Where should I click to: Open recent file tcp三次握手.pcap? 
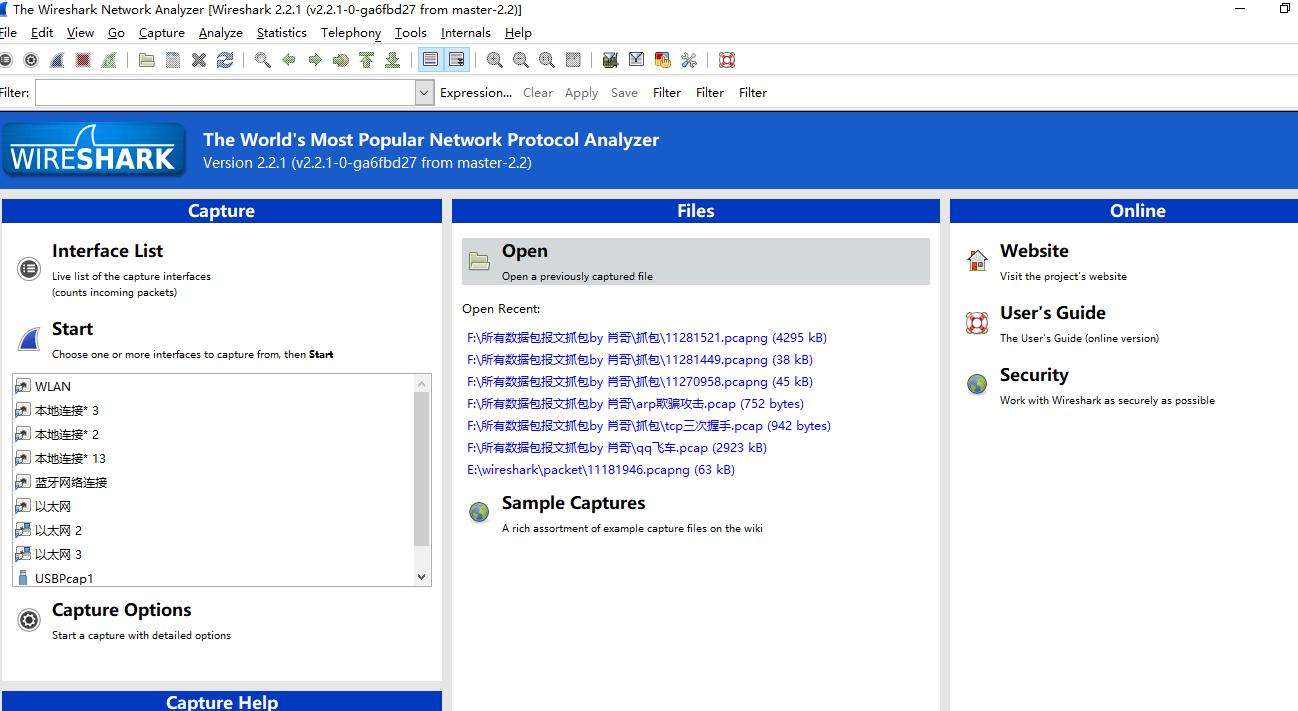pyautogui.click(x=649, y=426)
